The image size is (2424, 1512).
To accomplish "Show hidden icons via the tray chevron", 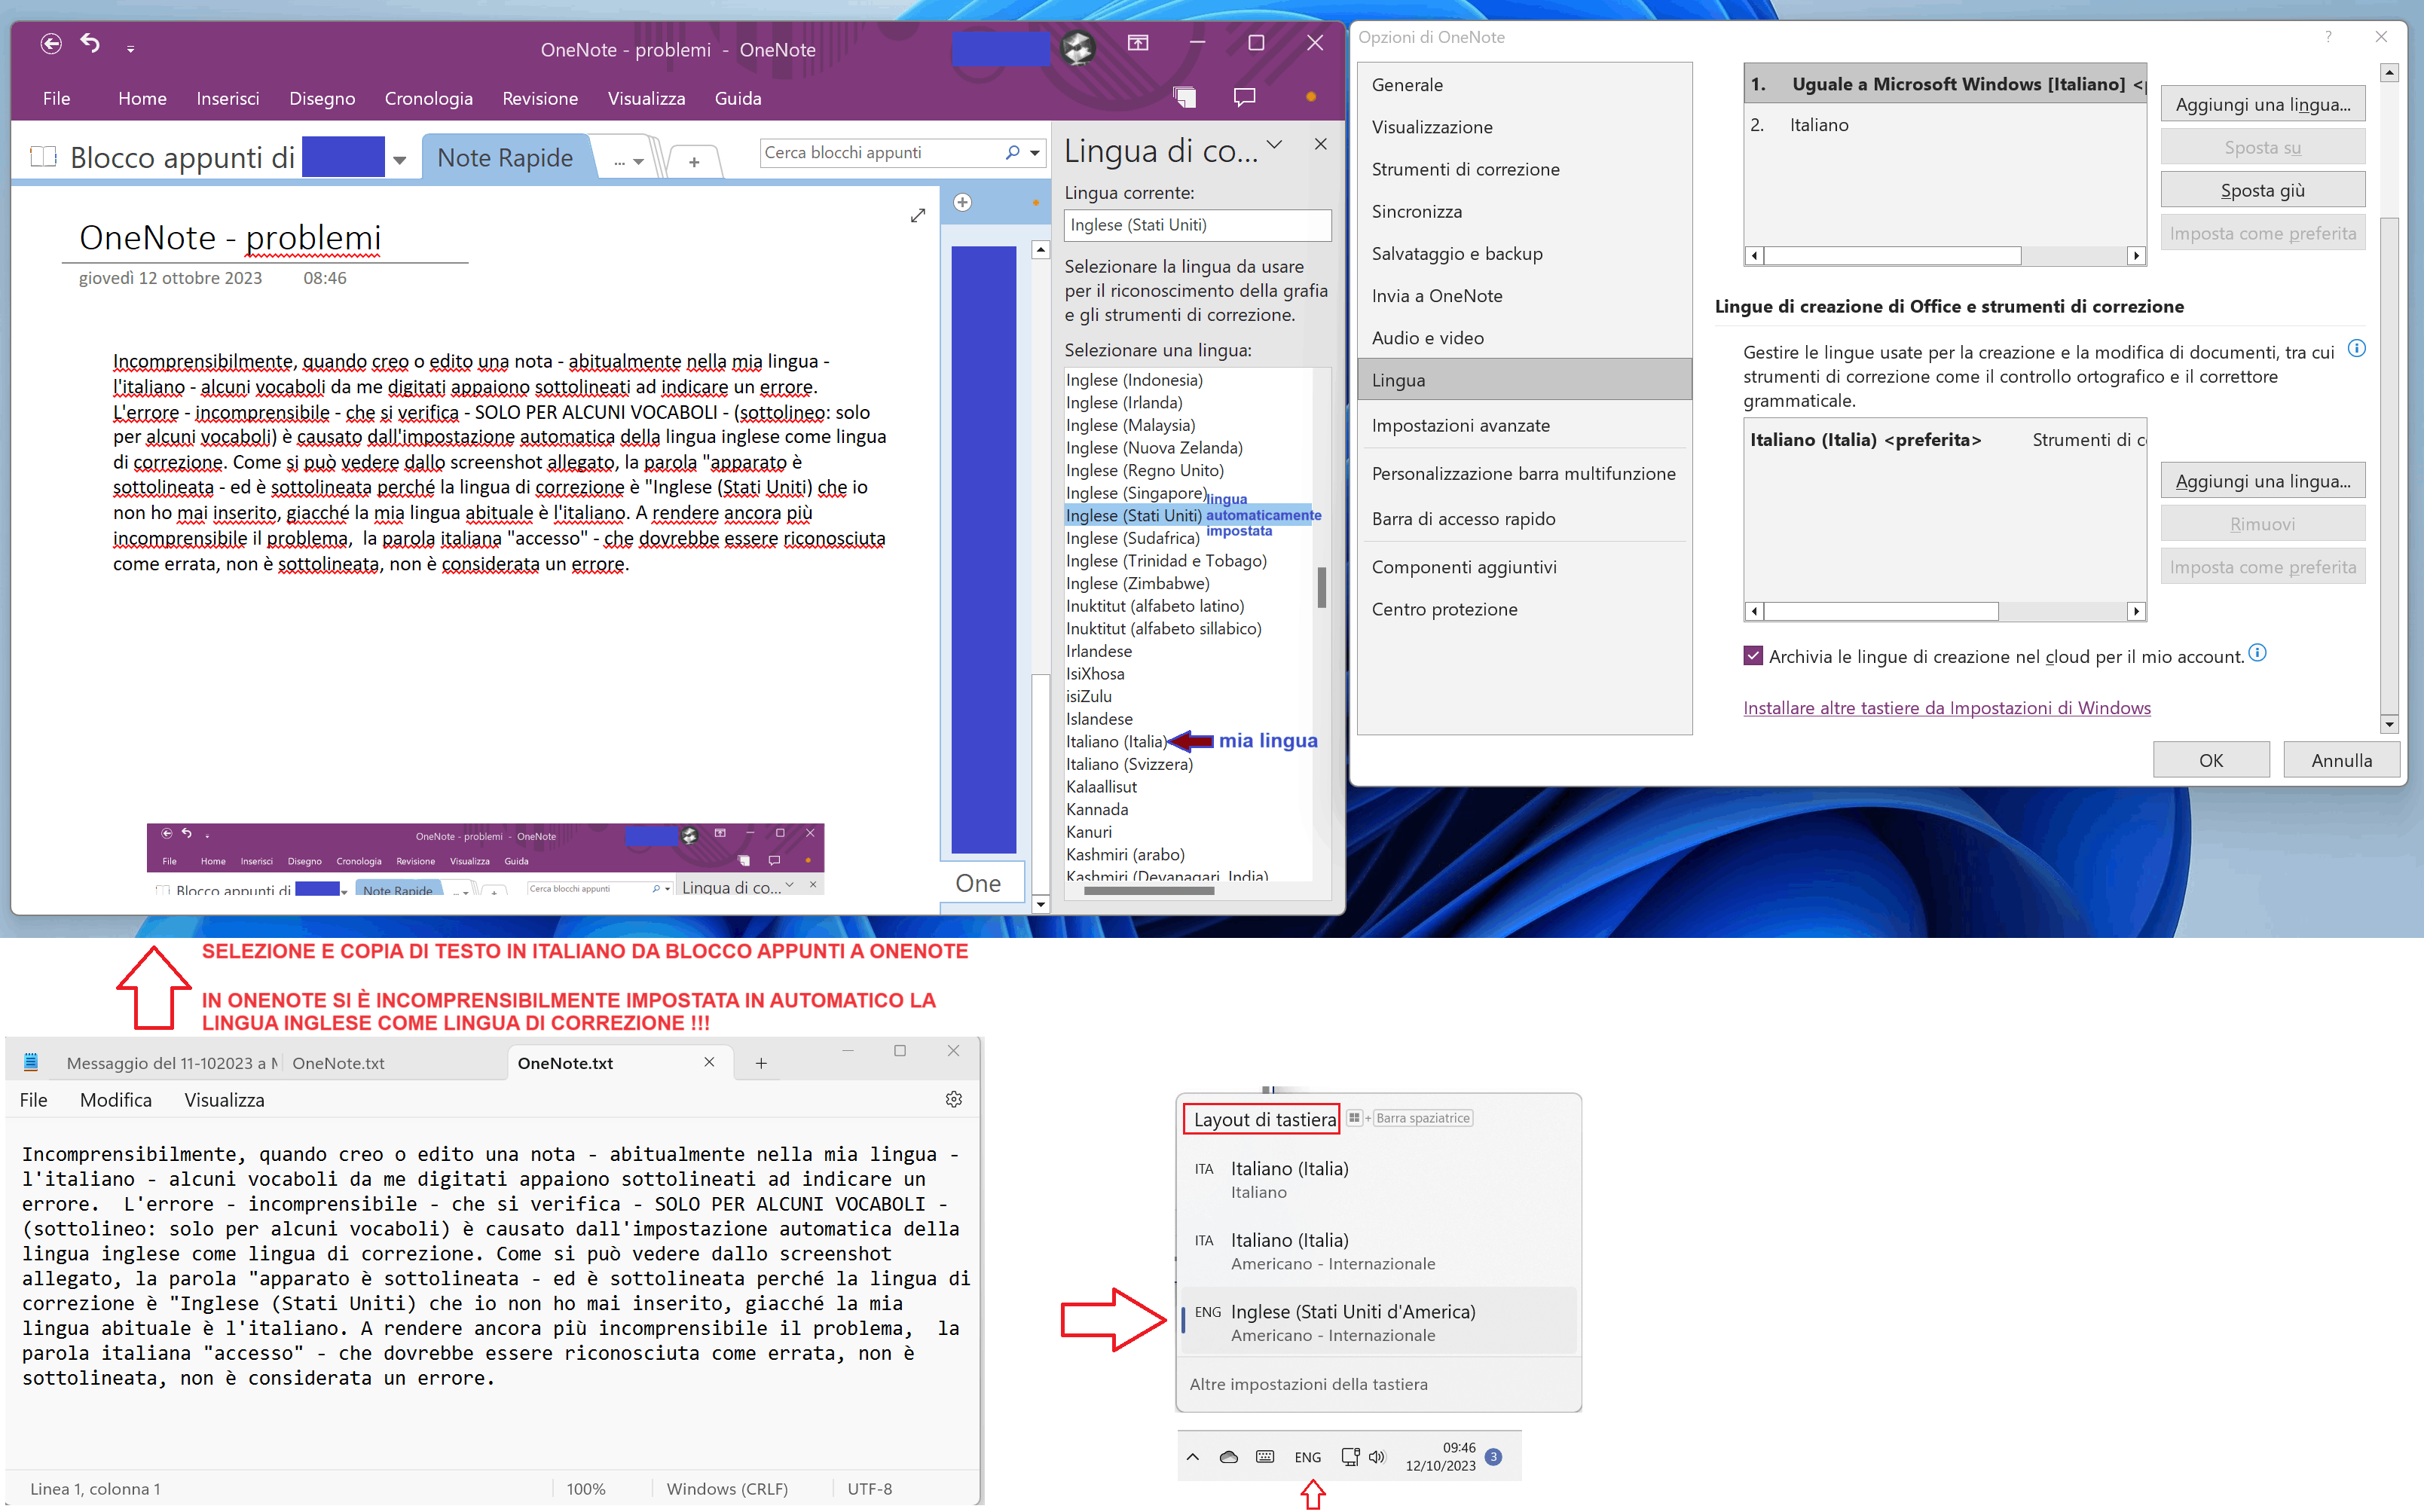I will (1193, 1457).
